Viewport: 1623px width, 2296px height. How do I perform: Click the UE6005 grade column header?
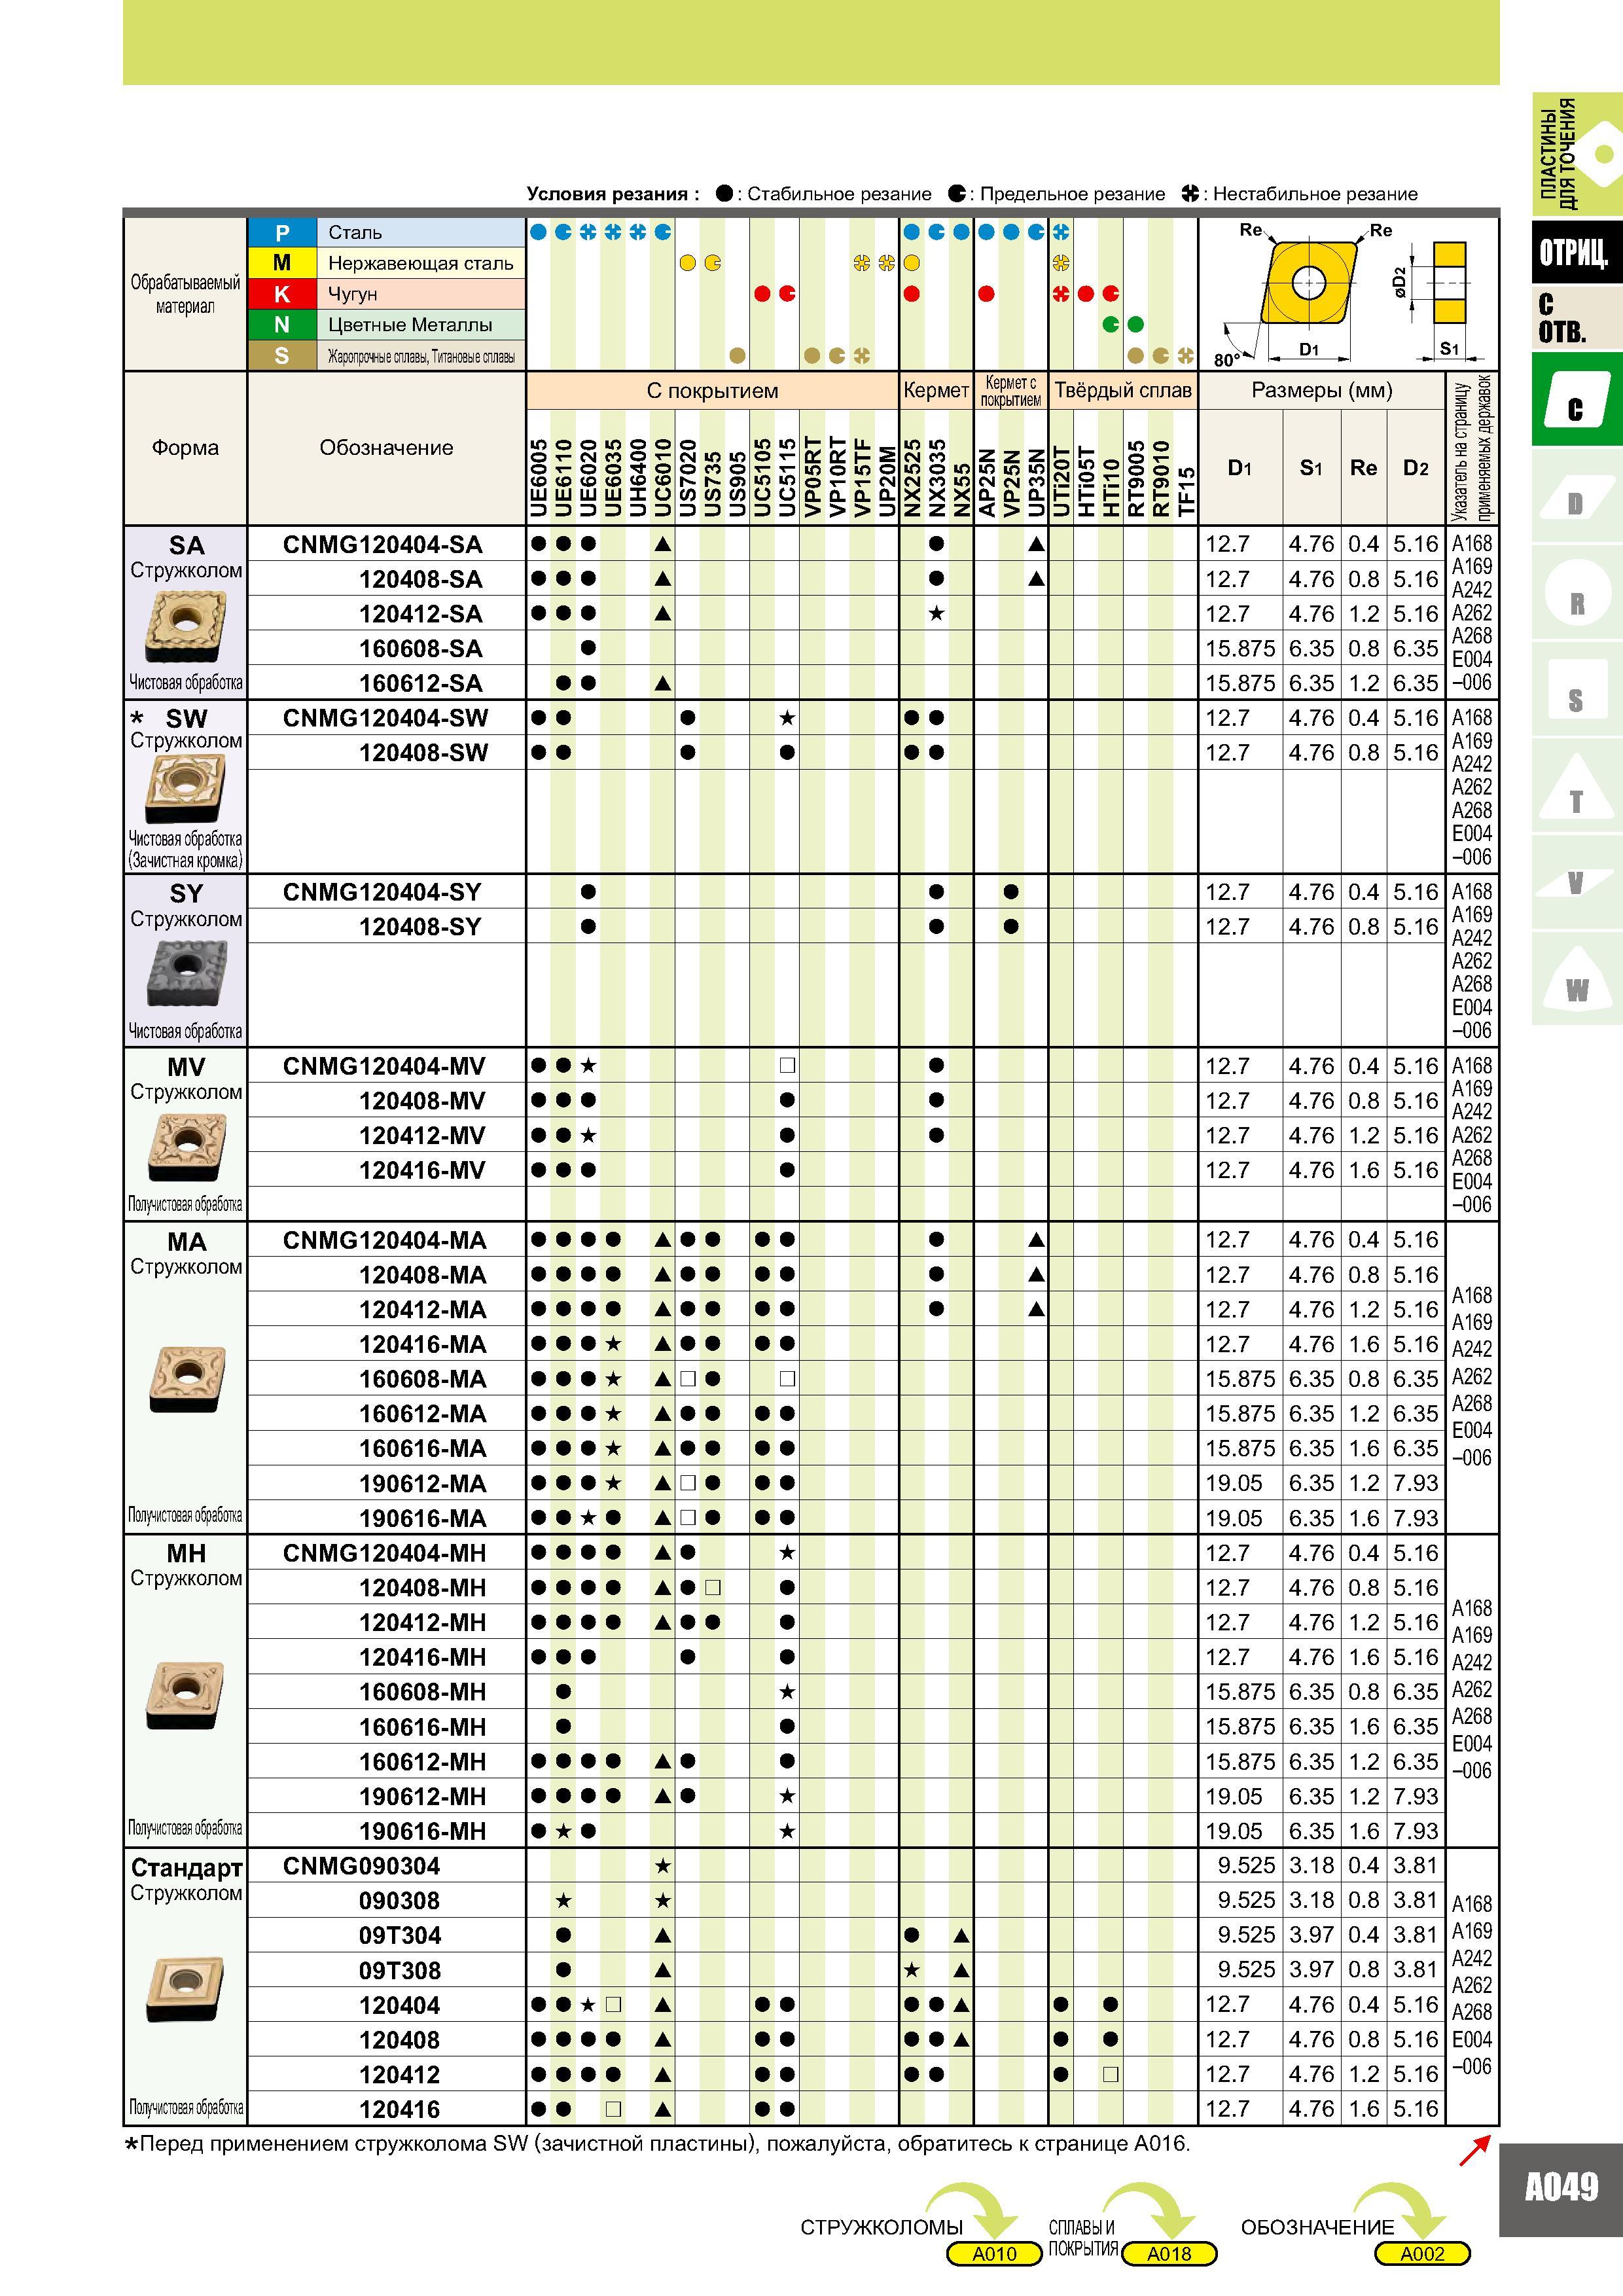539,478
